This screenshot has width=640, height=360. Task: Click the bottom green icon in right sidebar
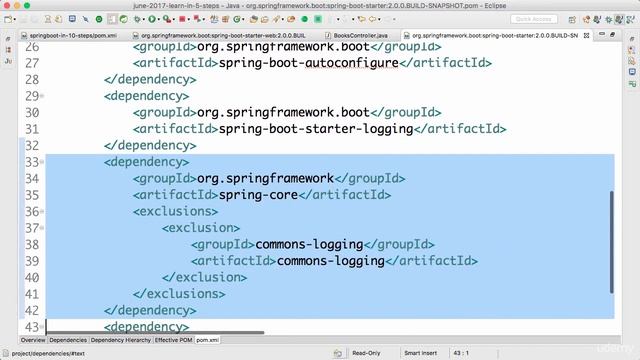click(632, 84)
